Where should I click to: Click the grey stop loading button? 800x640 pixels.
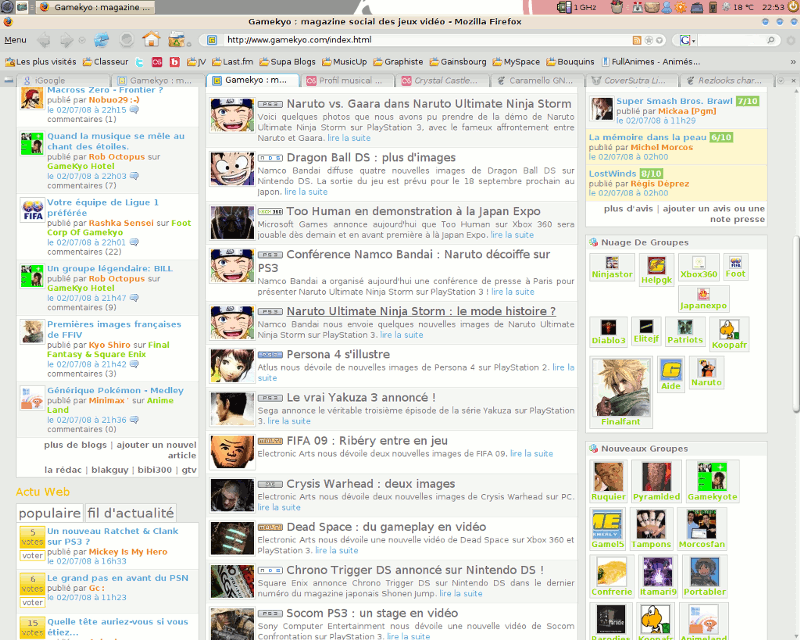(127, 40)
